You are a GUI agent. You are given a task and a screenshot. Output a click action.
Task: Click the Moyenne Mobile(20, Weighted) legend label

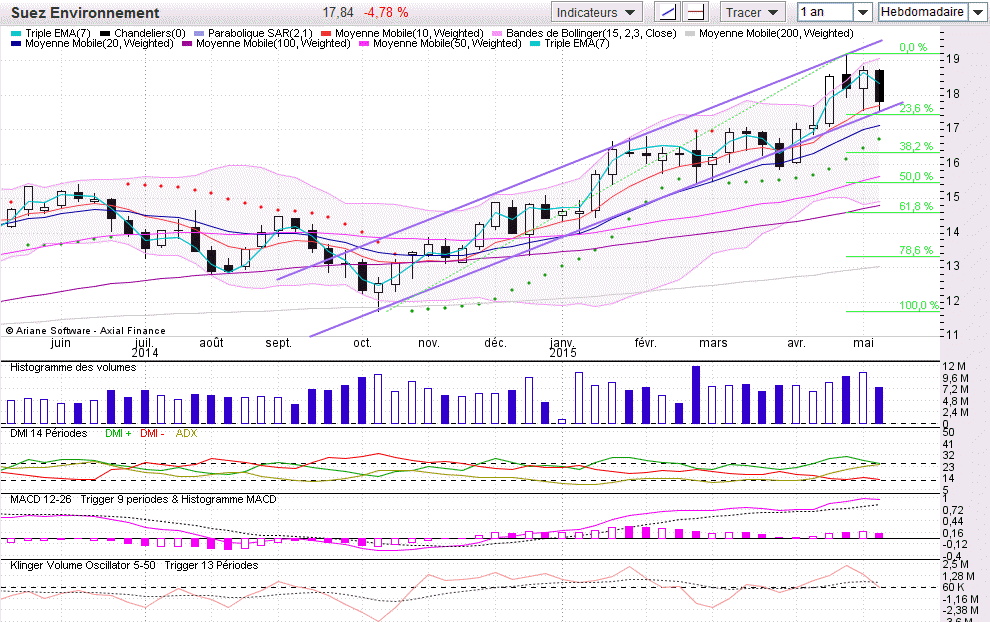99,43
